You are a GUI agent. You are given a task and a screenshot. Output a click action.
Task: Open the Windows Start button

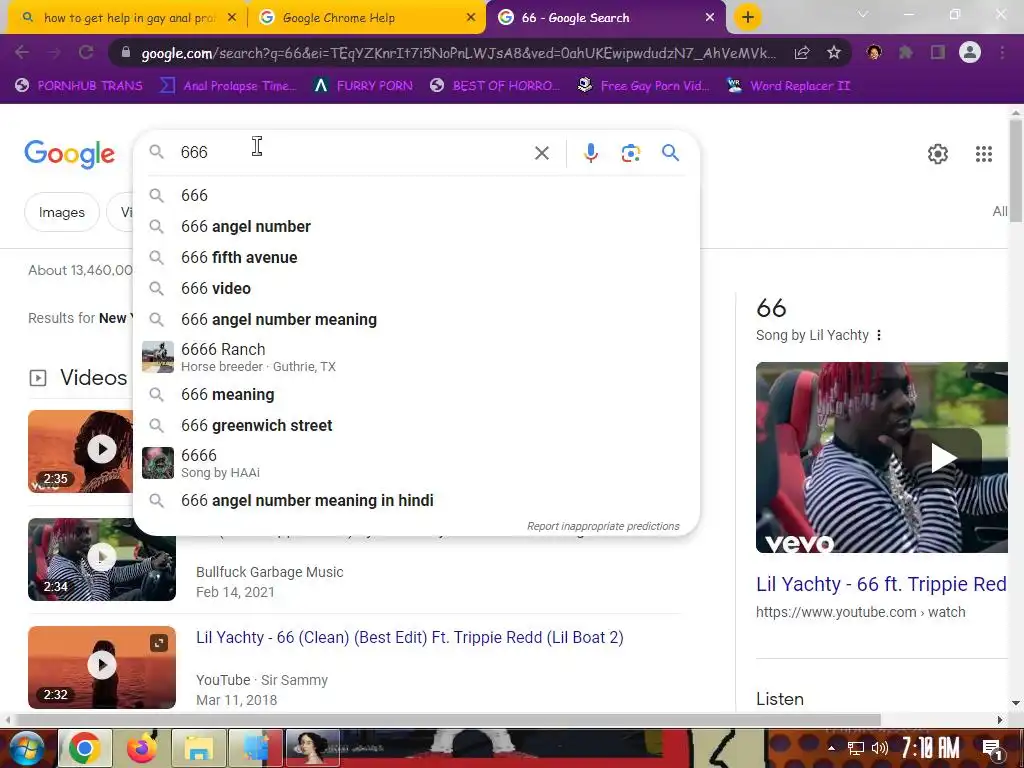pyautogui.click(x=26, y=748)
